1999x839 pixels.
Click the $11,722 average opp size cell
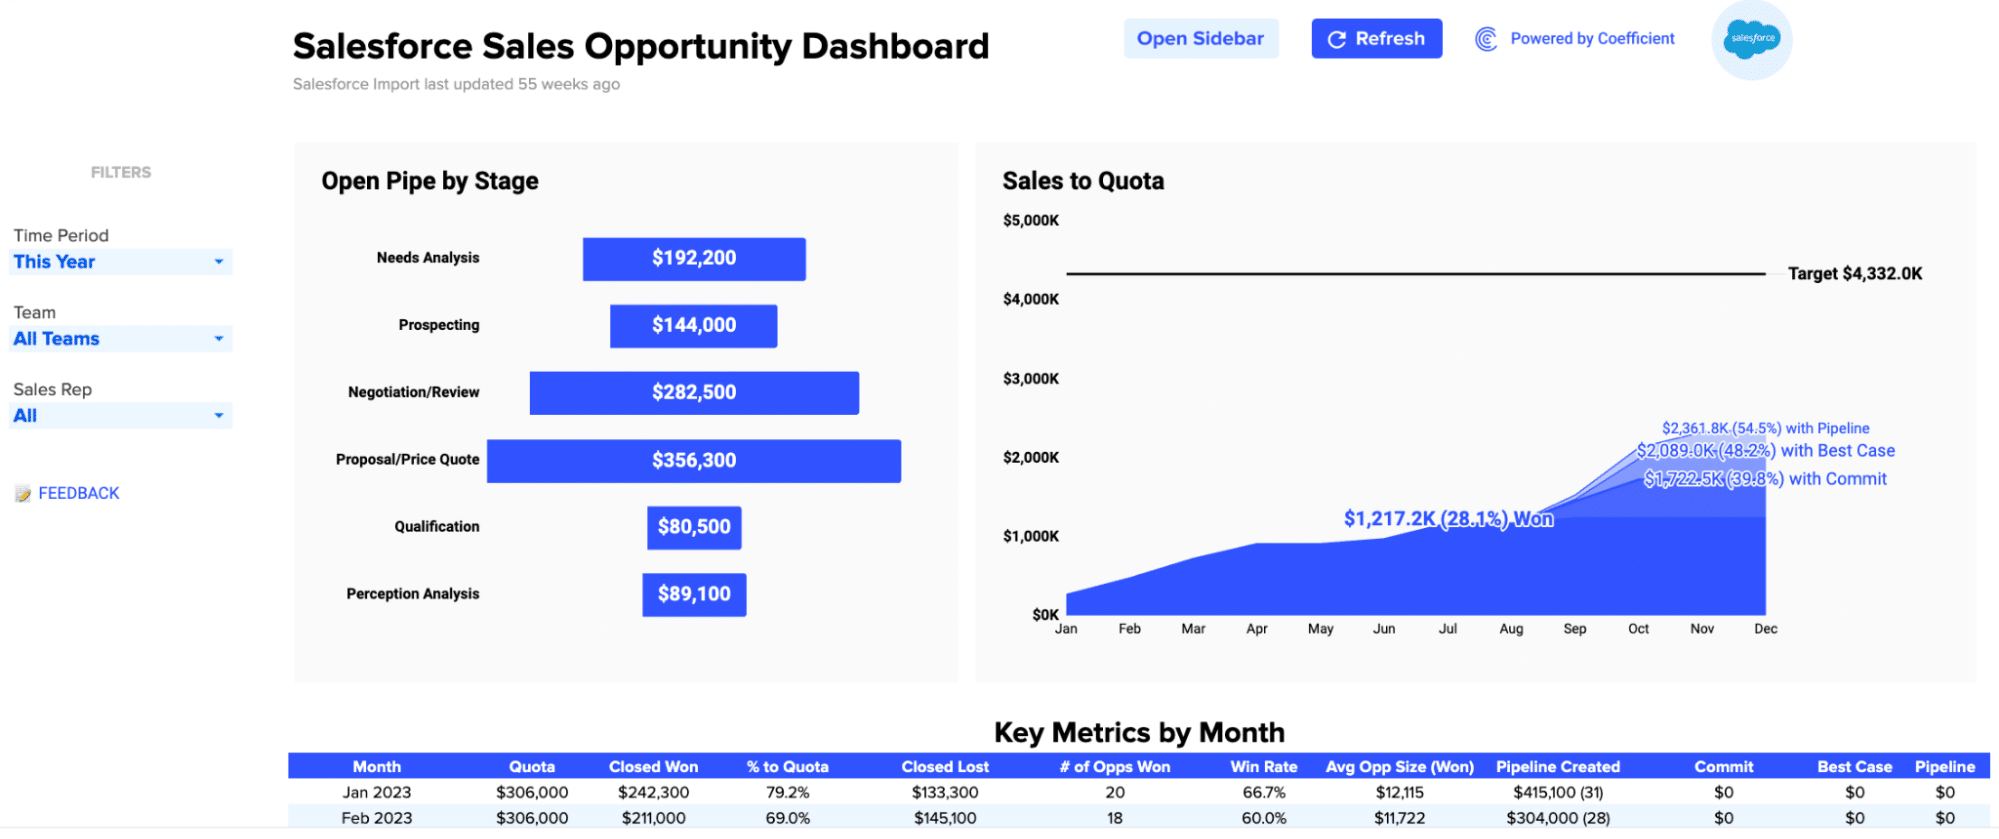coord(1400,818)
